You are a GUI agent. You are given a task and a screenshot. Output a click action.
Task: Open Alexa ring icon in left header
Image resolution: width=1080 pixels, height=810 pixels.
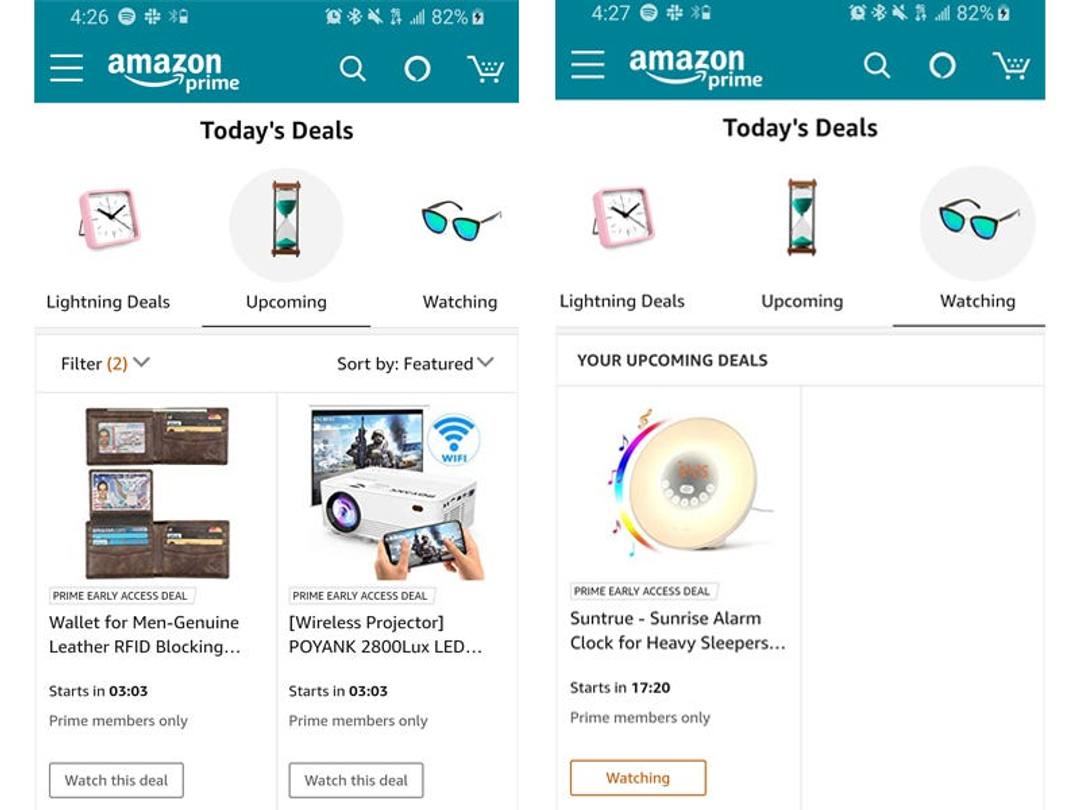coord(417,68)
